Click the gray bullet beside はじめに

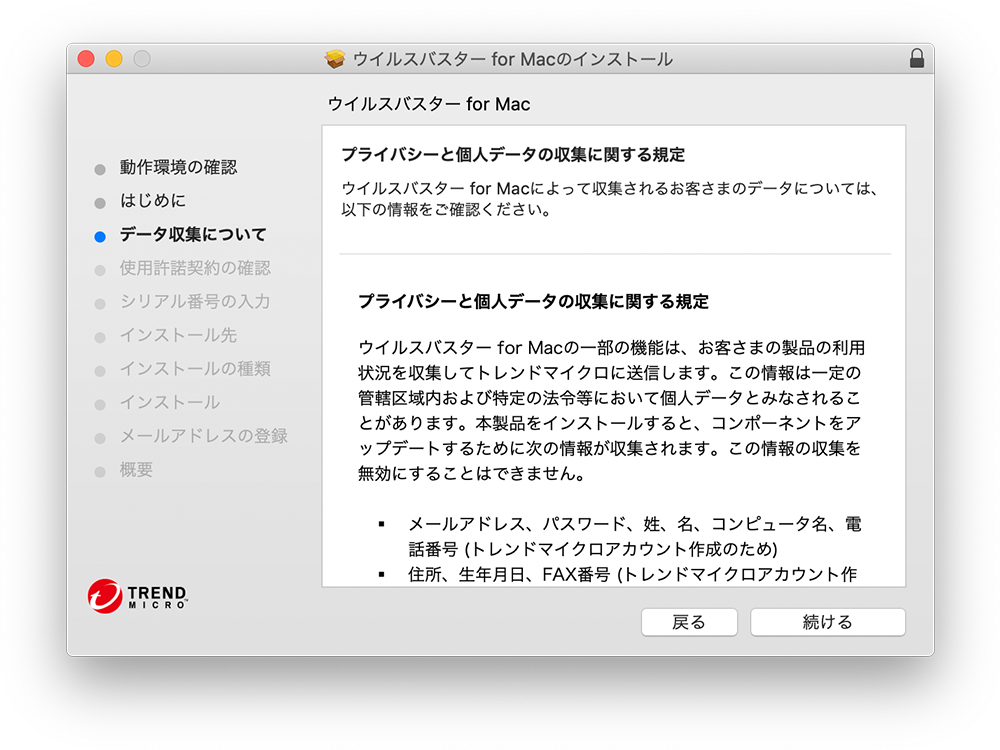pyautogui.click(x=99, y=203)
